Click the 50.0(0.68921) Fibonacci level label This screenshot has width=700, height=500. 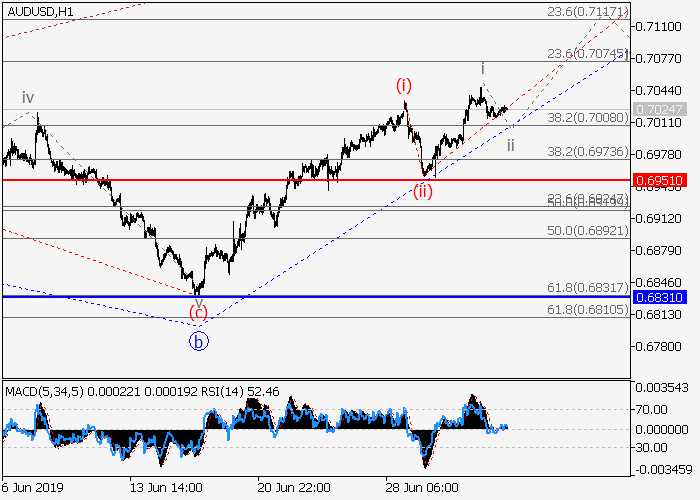coord(588,230)
